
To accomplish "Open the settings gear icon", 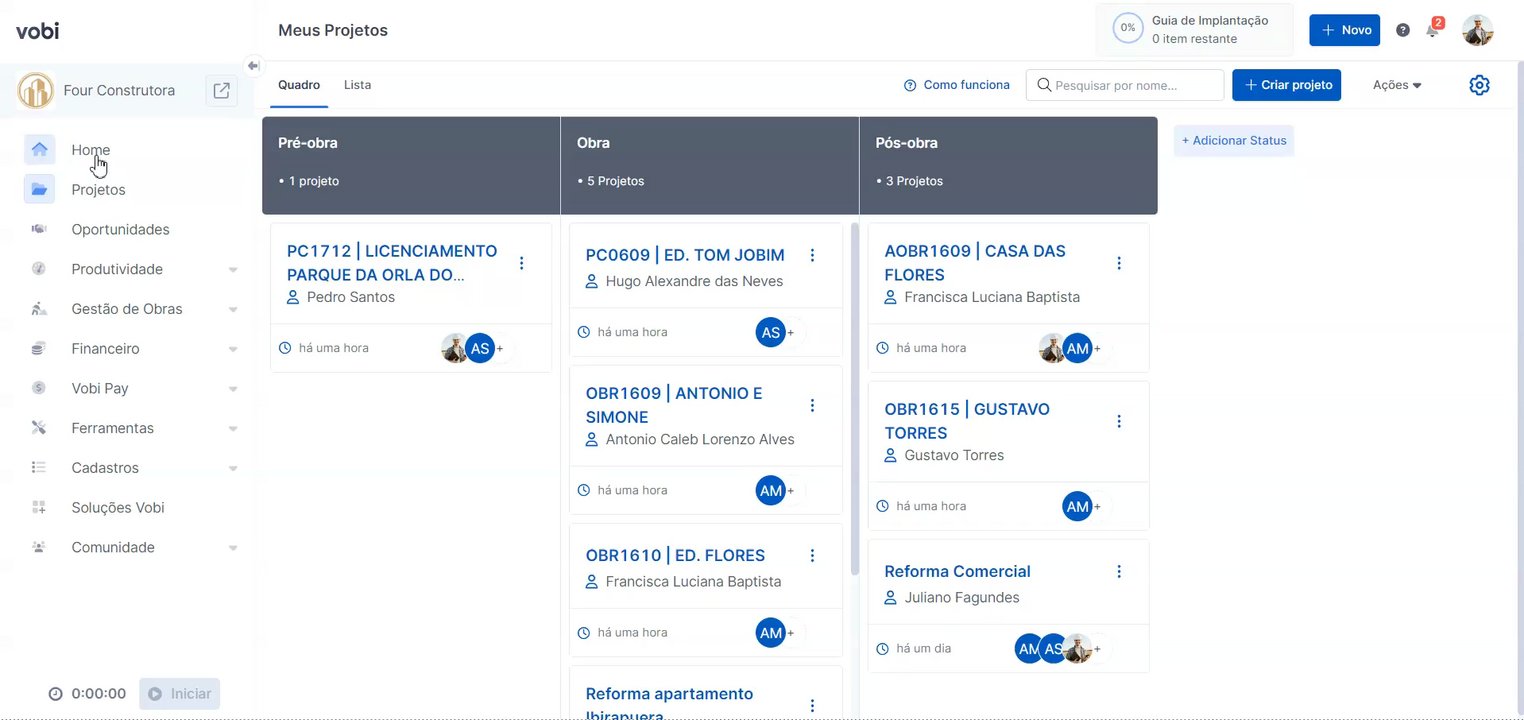I will [x=1479, y=85].
